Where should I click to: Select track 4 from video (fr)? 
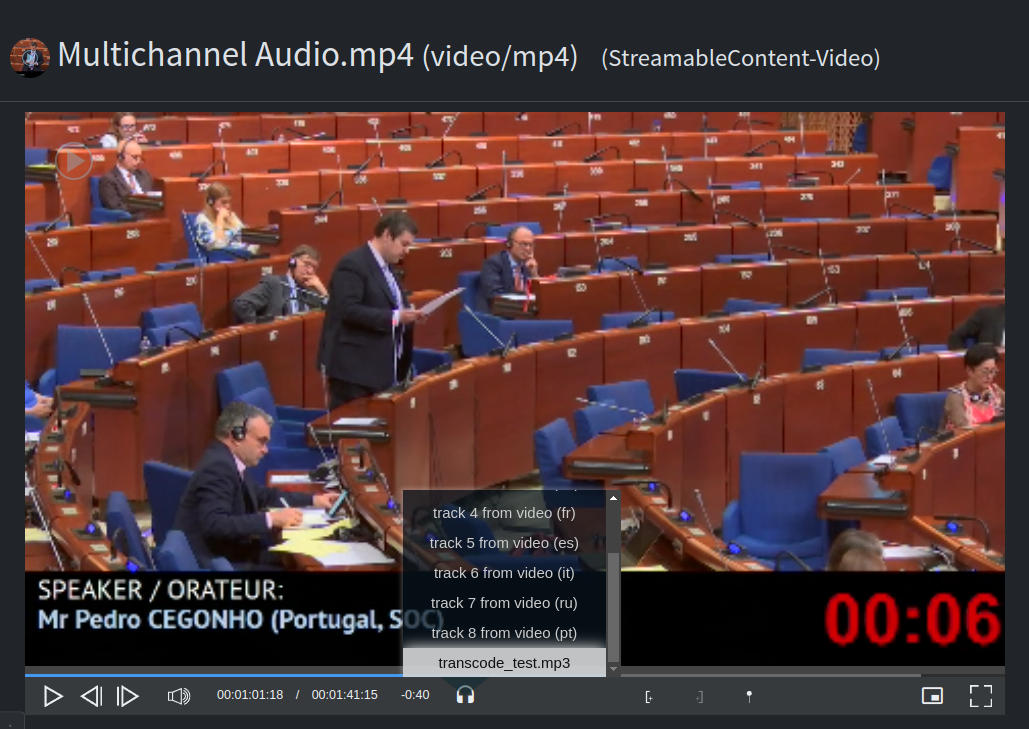coord(504,513)
